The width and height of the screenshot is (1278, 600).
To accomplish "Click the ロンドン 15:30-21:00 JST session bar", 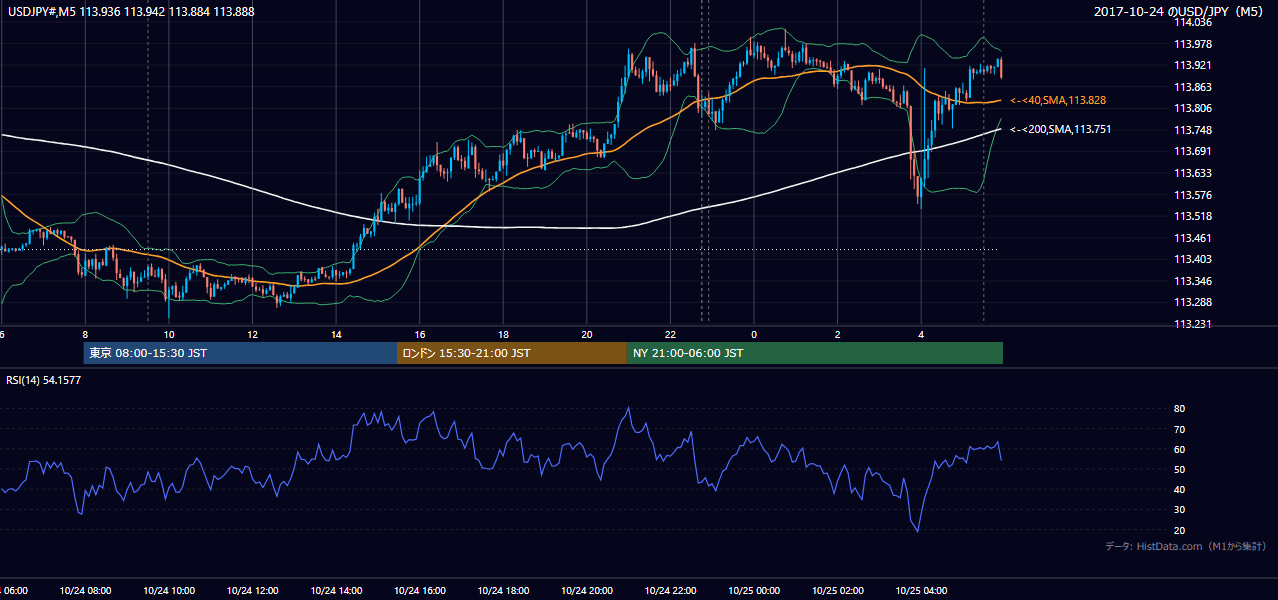I will (x=512, y=353).
